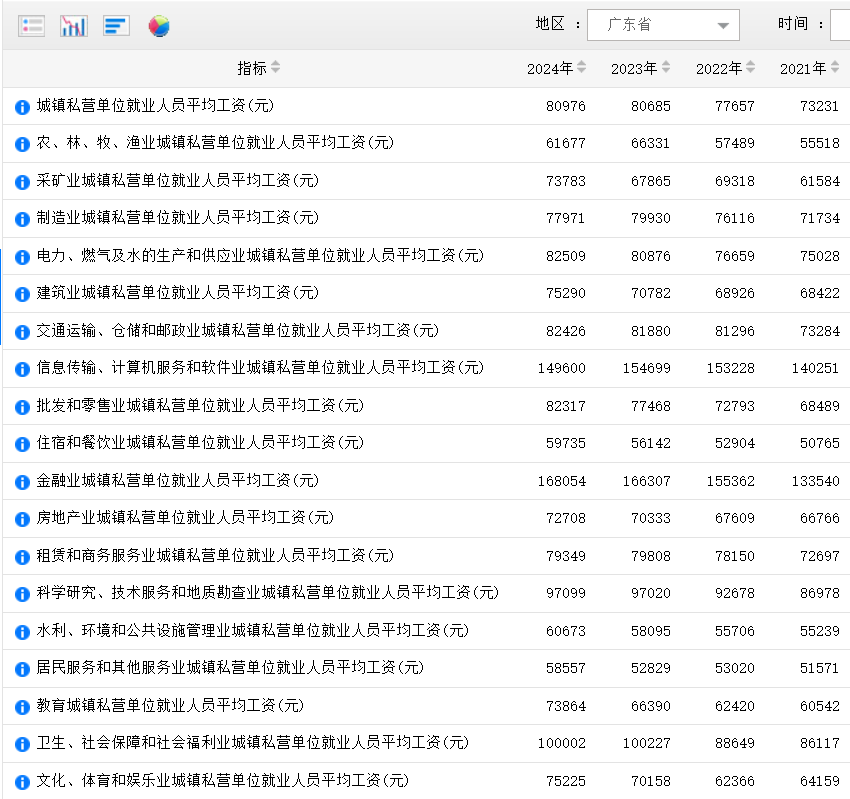Open info for 住宿和餐饮业 row
Screen dimensions: 850x799
[x=22, y=444]
